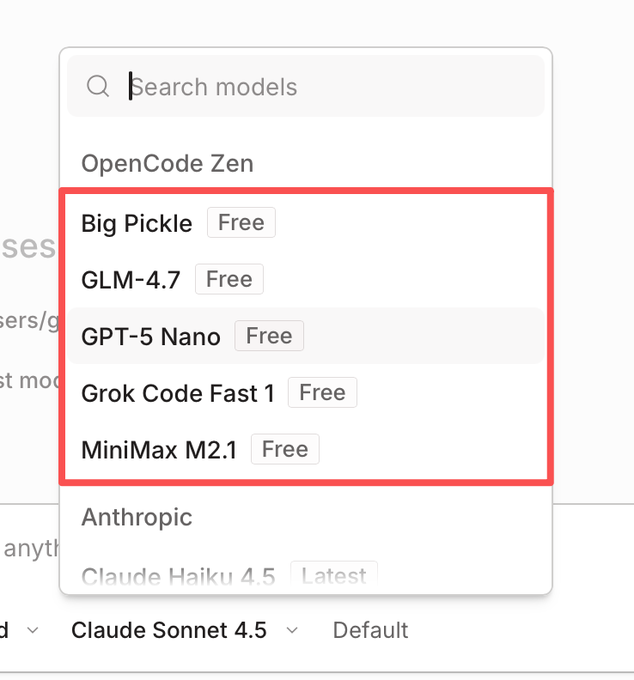Click the Free badge beside Grok Code Fast 1

[322, 392]
